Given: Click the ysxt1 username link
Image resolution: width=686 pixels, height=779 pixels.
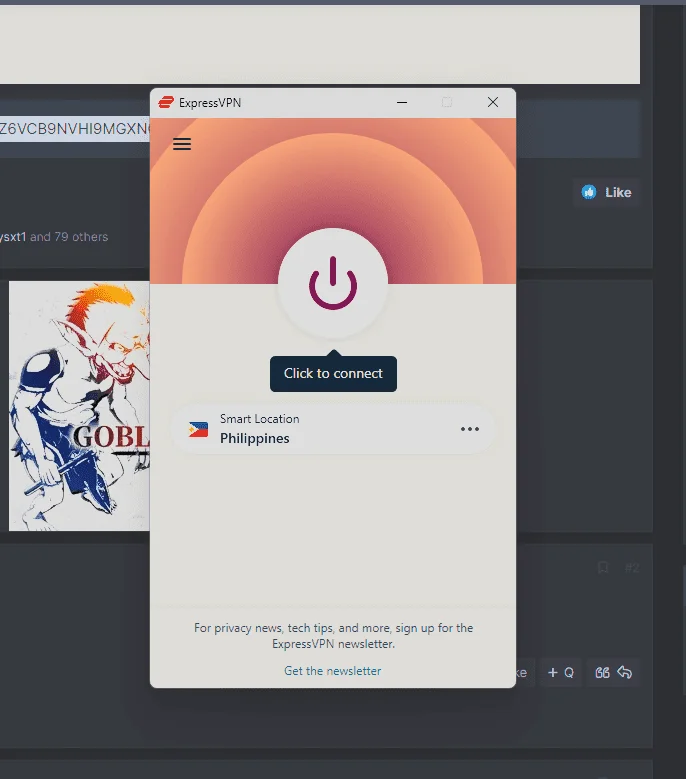Looking at the screenshot, I should [x=13, y=237].
